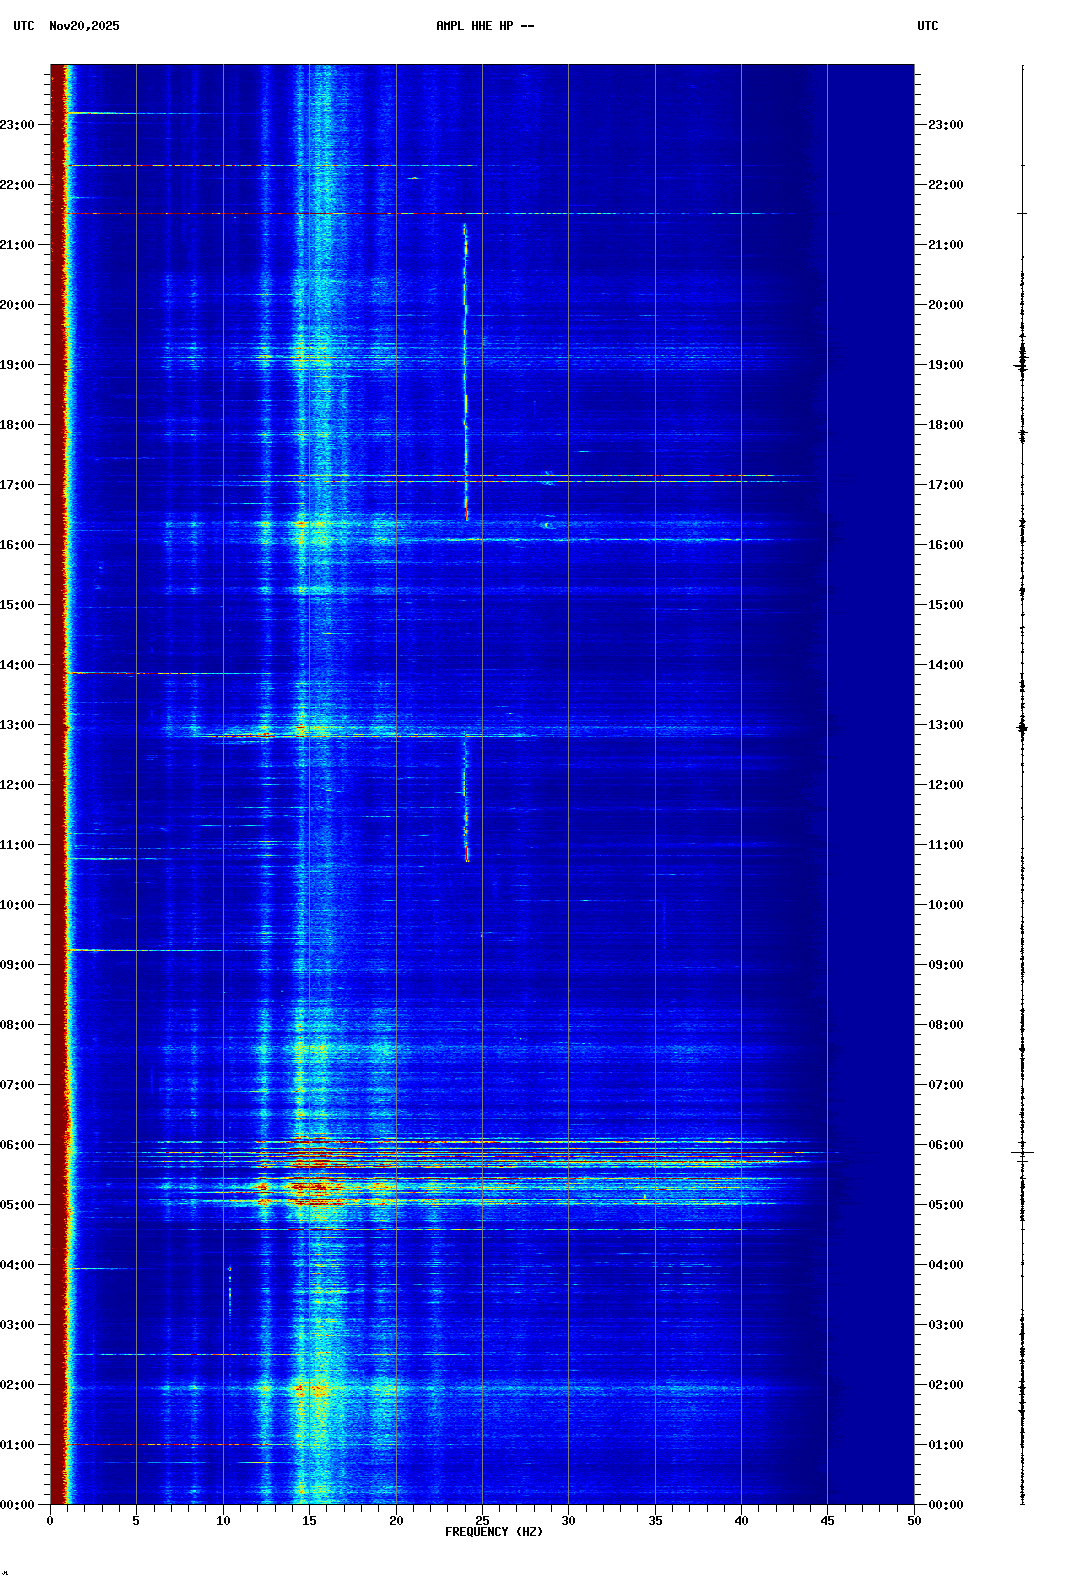Click the 03:00 label on right time axis
This screenshot has width=1066, height=1584.
[x=945, y=1325]
